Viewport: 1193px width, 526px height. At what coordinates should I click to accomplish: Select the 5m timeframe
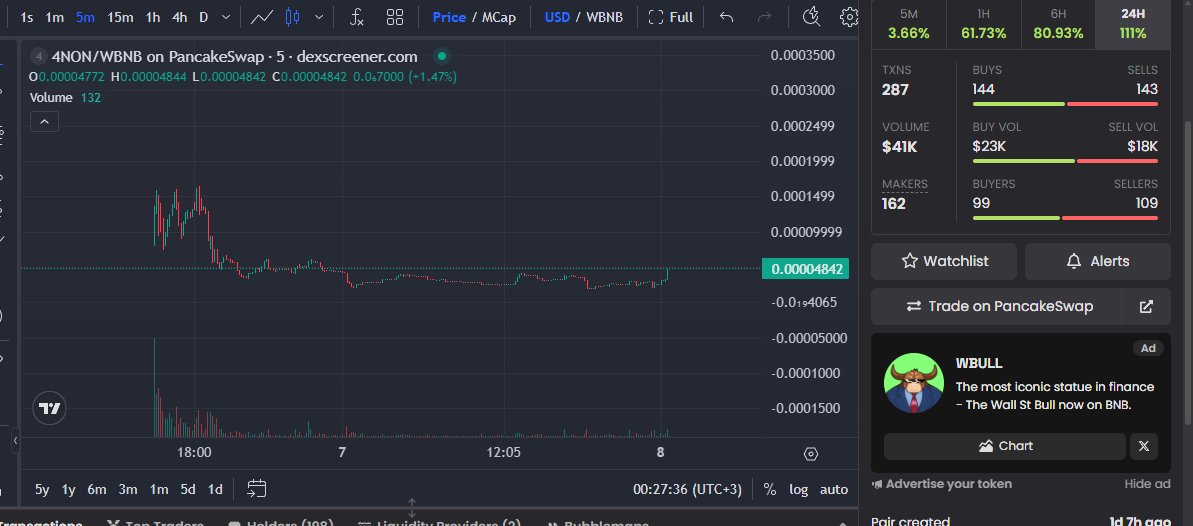85,17
